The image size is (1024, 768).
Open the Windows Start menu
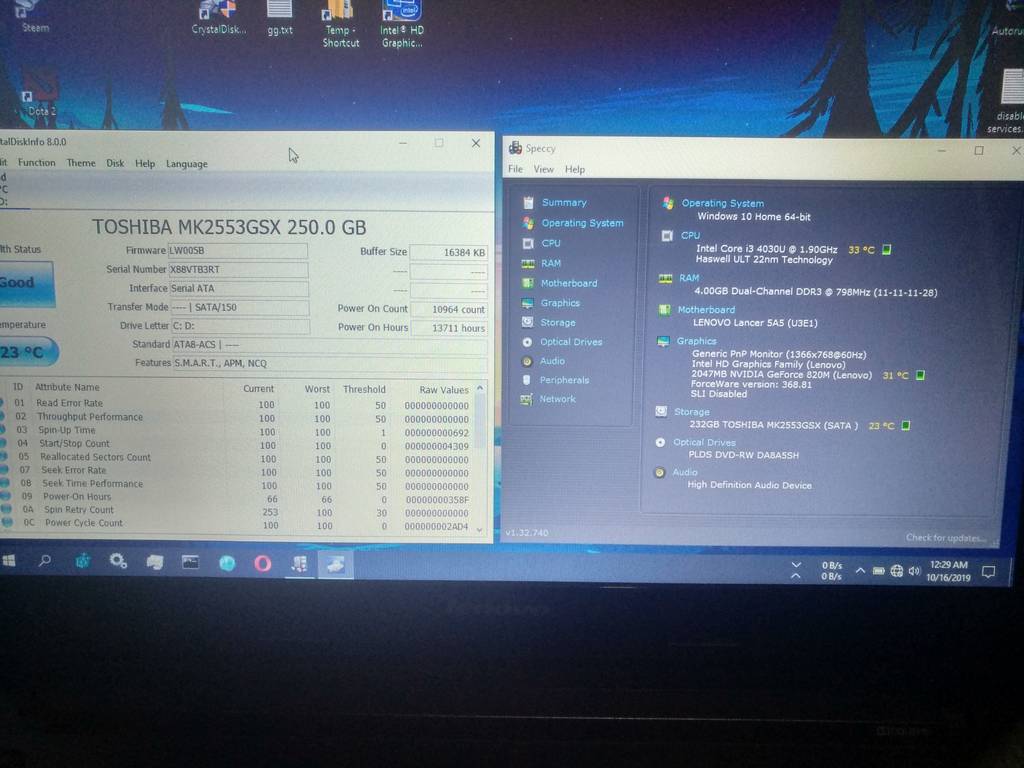pyautogui.click(x=9, y=560)
